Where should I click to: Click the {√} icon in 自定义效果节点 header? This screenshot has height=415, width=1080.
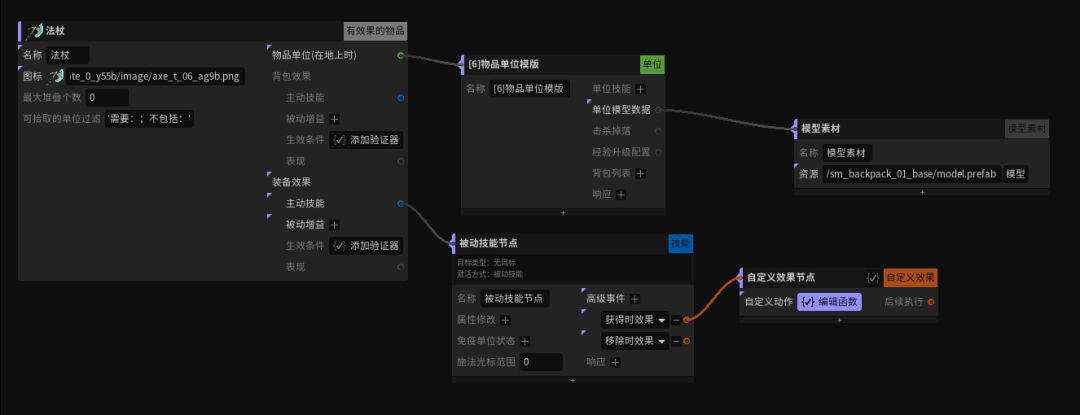(x=873, y=278)
